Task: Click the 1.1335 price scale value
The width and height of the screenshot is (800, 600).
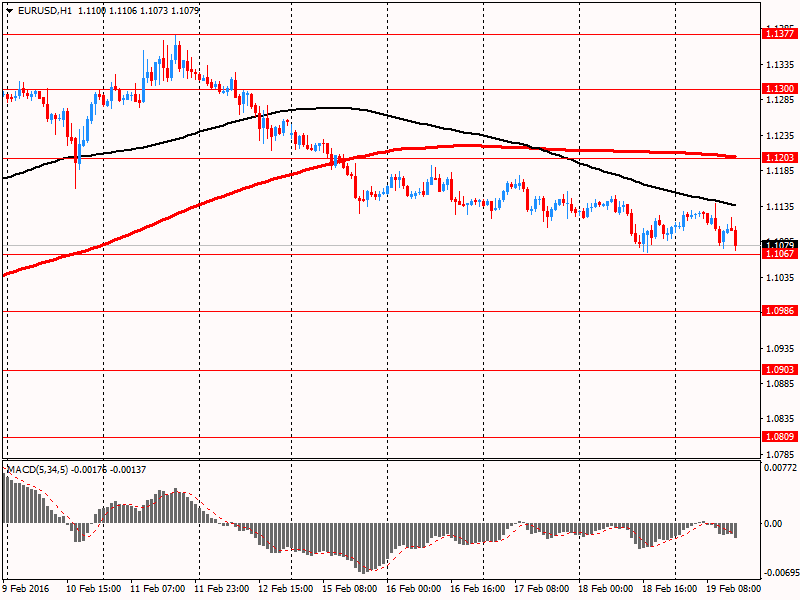Action: (781, 65)
